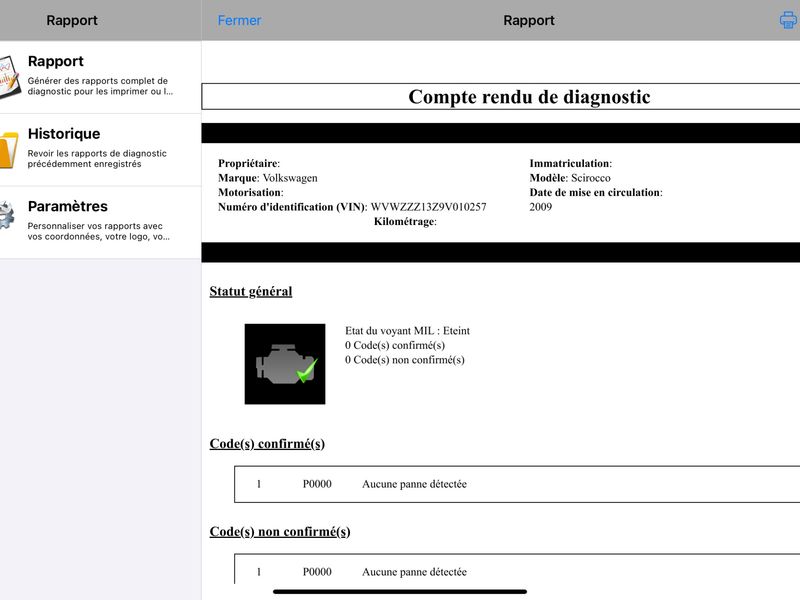
Task: Select the Historique menu entry
Action: (x=100, y=149)
